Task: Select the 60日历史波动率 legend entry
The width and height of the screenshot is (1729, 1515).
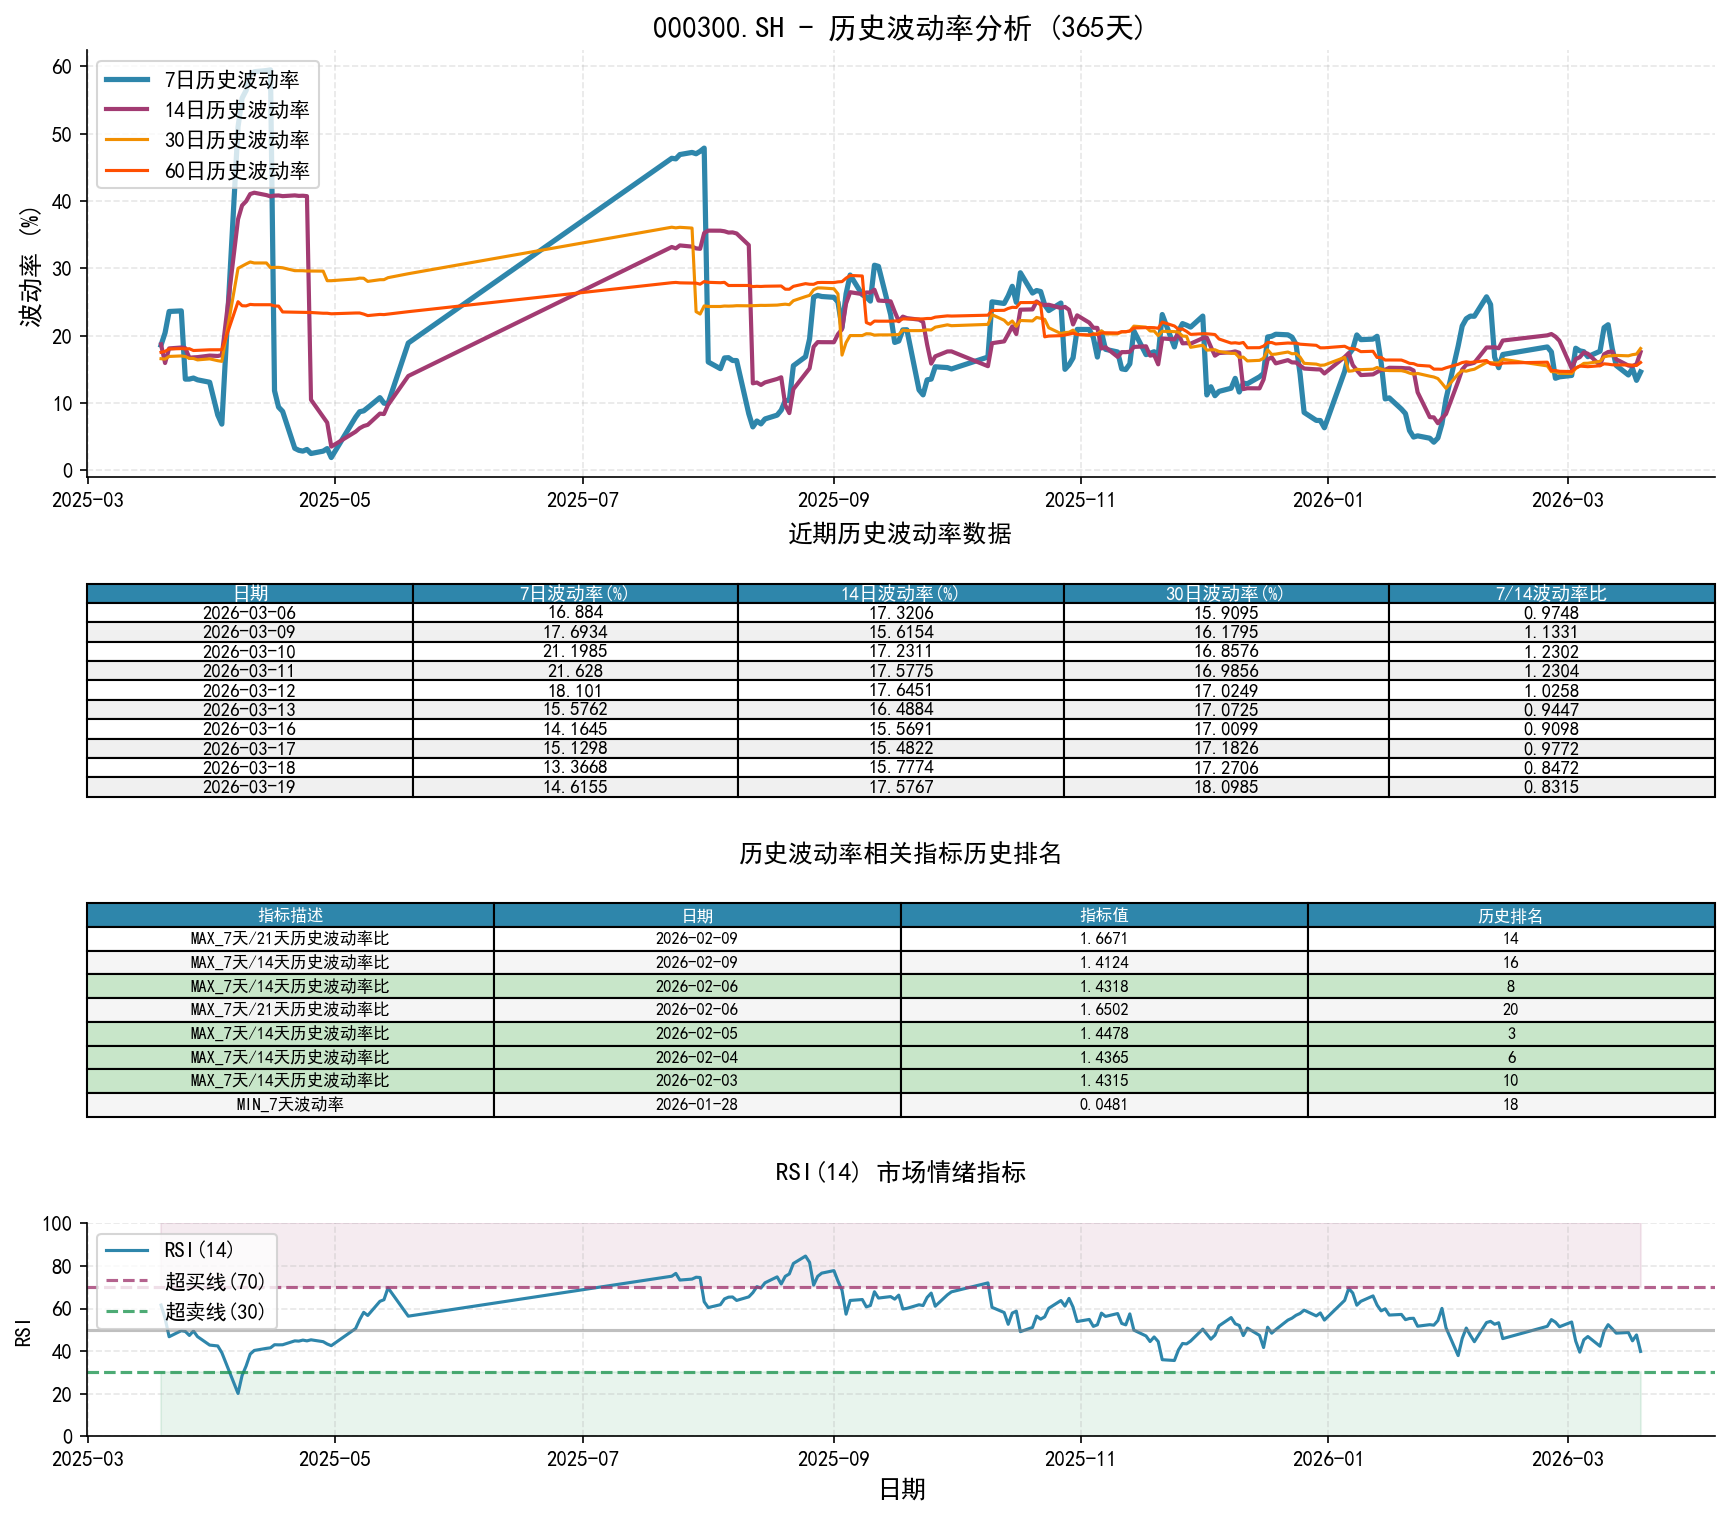Action: [x=236, y=171]
